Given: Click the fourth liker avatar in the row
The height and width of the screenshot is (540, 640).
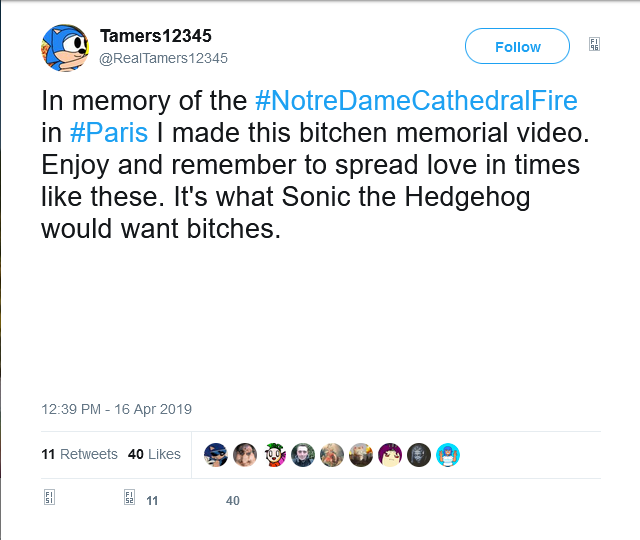Looking at the screenshot, I should click(303, 455).
